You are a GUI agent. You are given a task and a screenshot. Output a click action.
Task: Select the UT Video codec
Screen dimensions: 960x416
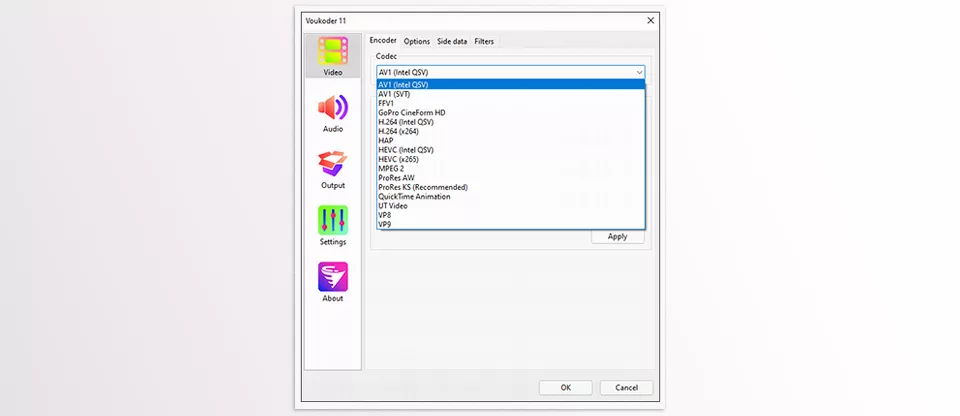tap(511, 206)
